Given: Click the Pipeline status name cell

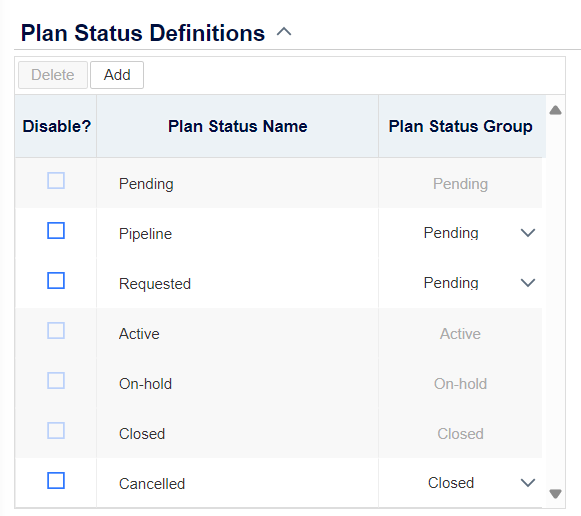Looking at the screenshot, I should tap(238, 233).
